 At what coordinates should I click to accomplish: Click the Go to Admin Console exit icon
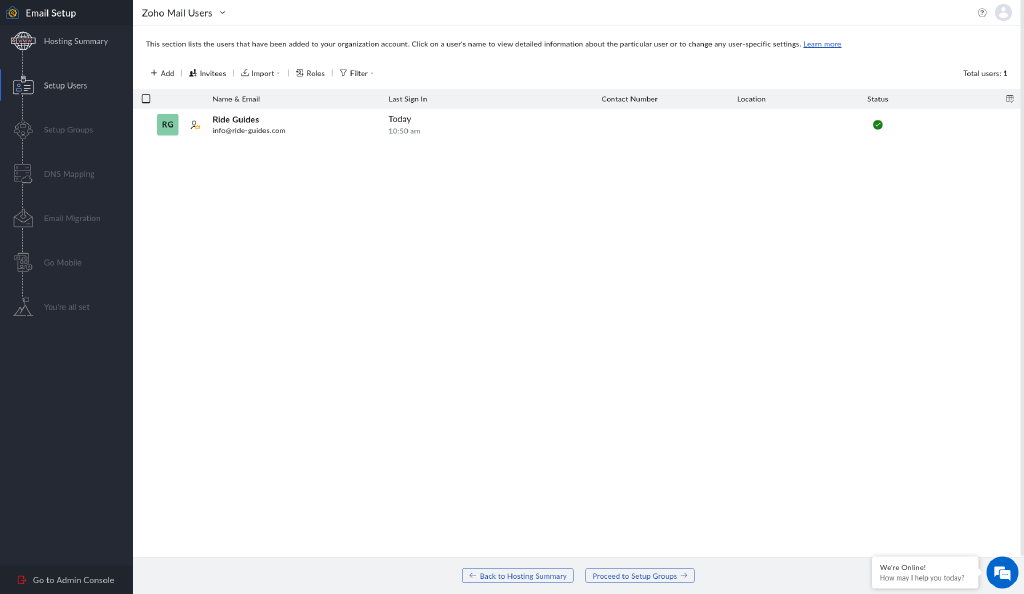point(22,580)
